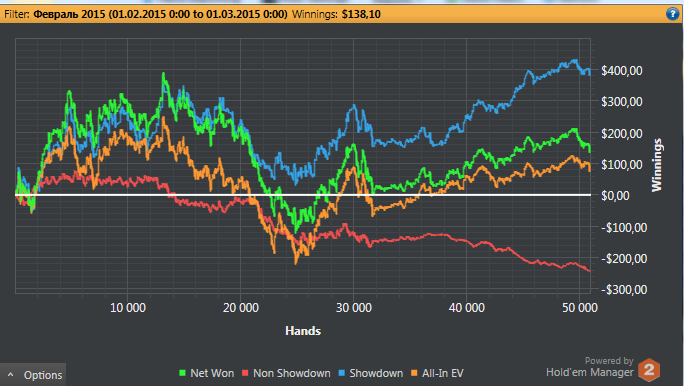Screen dimensions: 684x386
Task: Click the red Non Showdown color swatch
Action: (x=245, y=373)
